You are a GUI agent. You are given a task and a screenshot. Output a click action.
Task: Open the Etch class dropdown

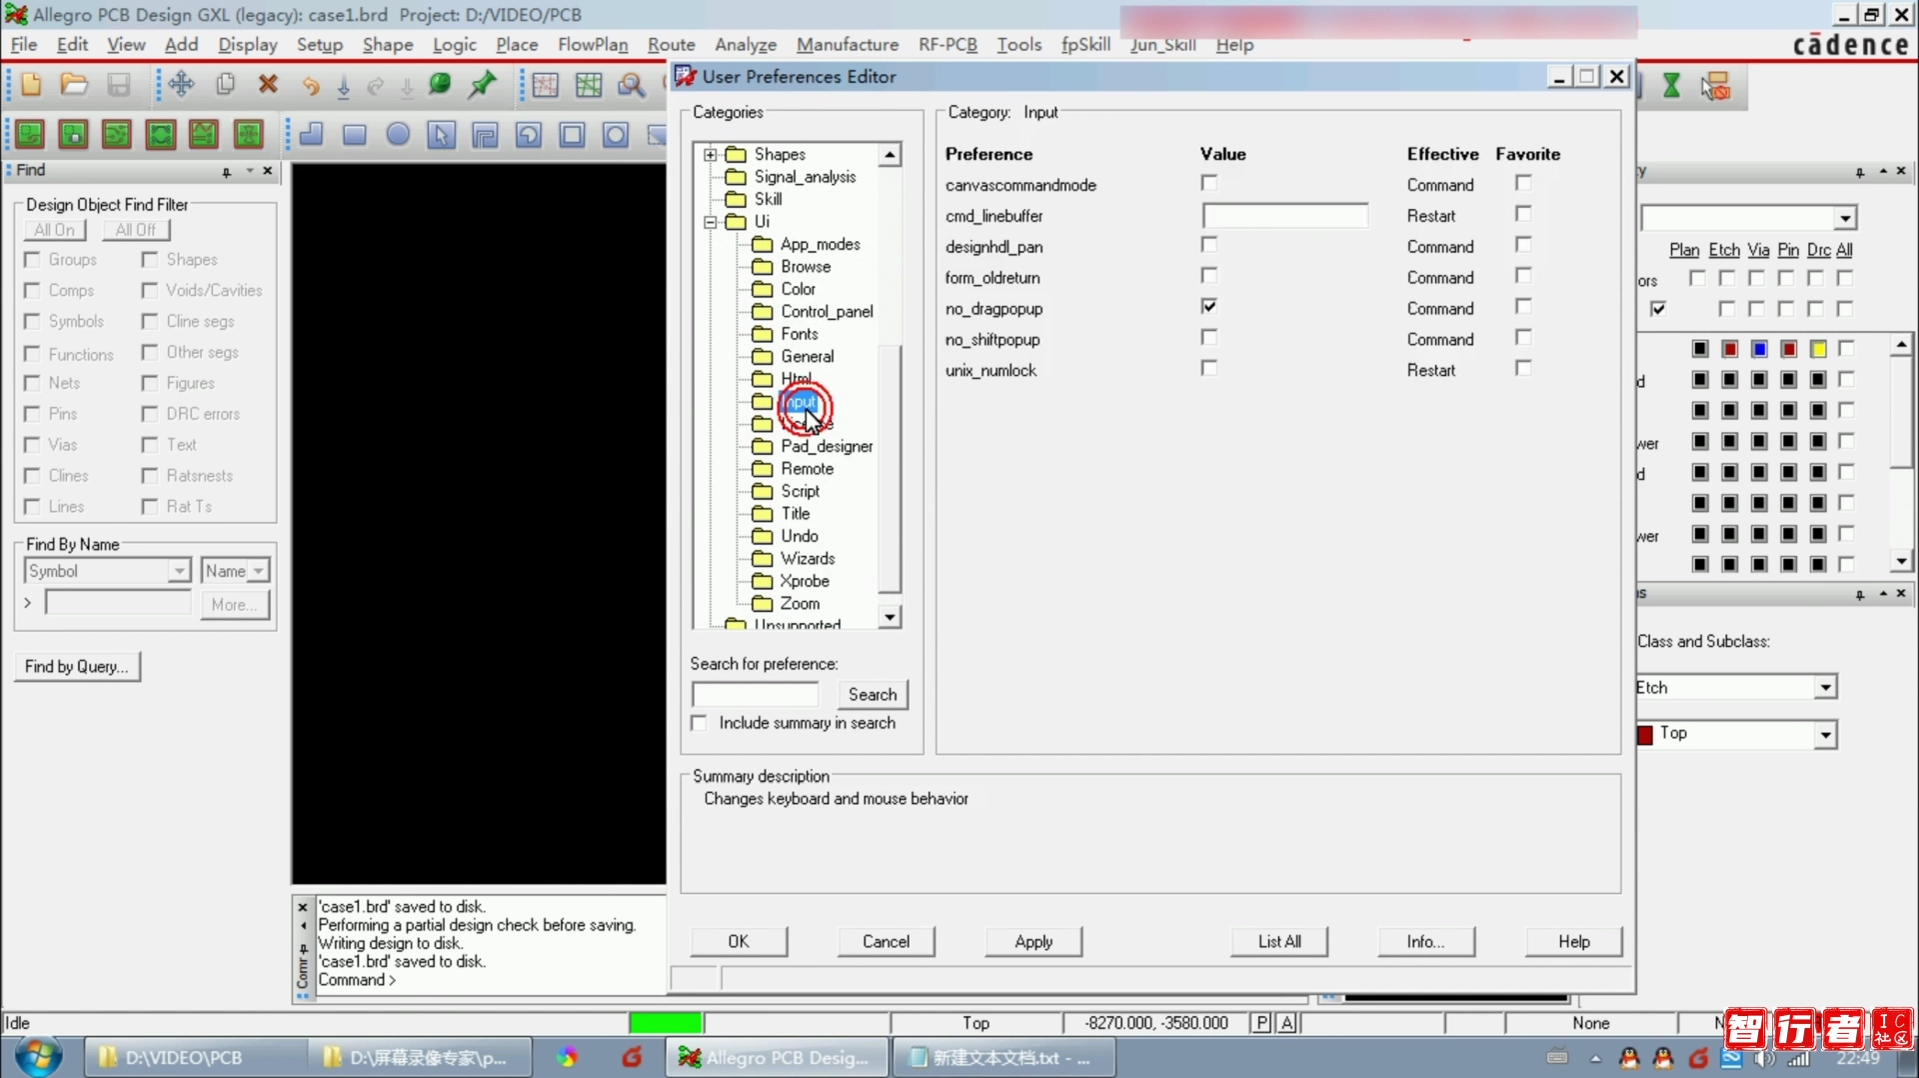[x=1825, y=688]
